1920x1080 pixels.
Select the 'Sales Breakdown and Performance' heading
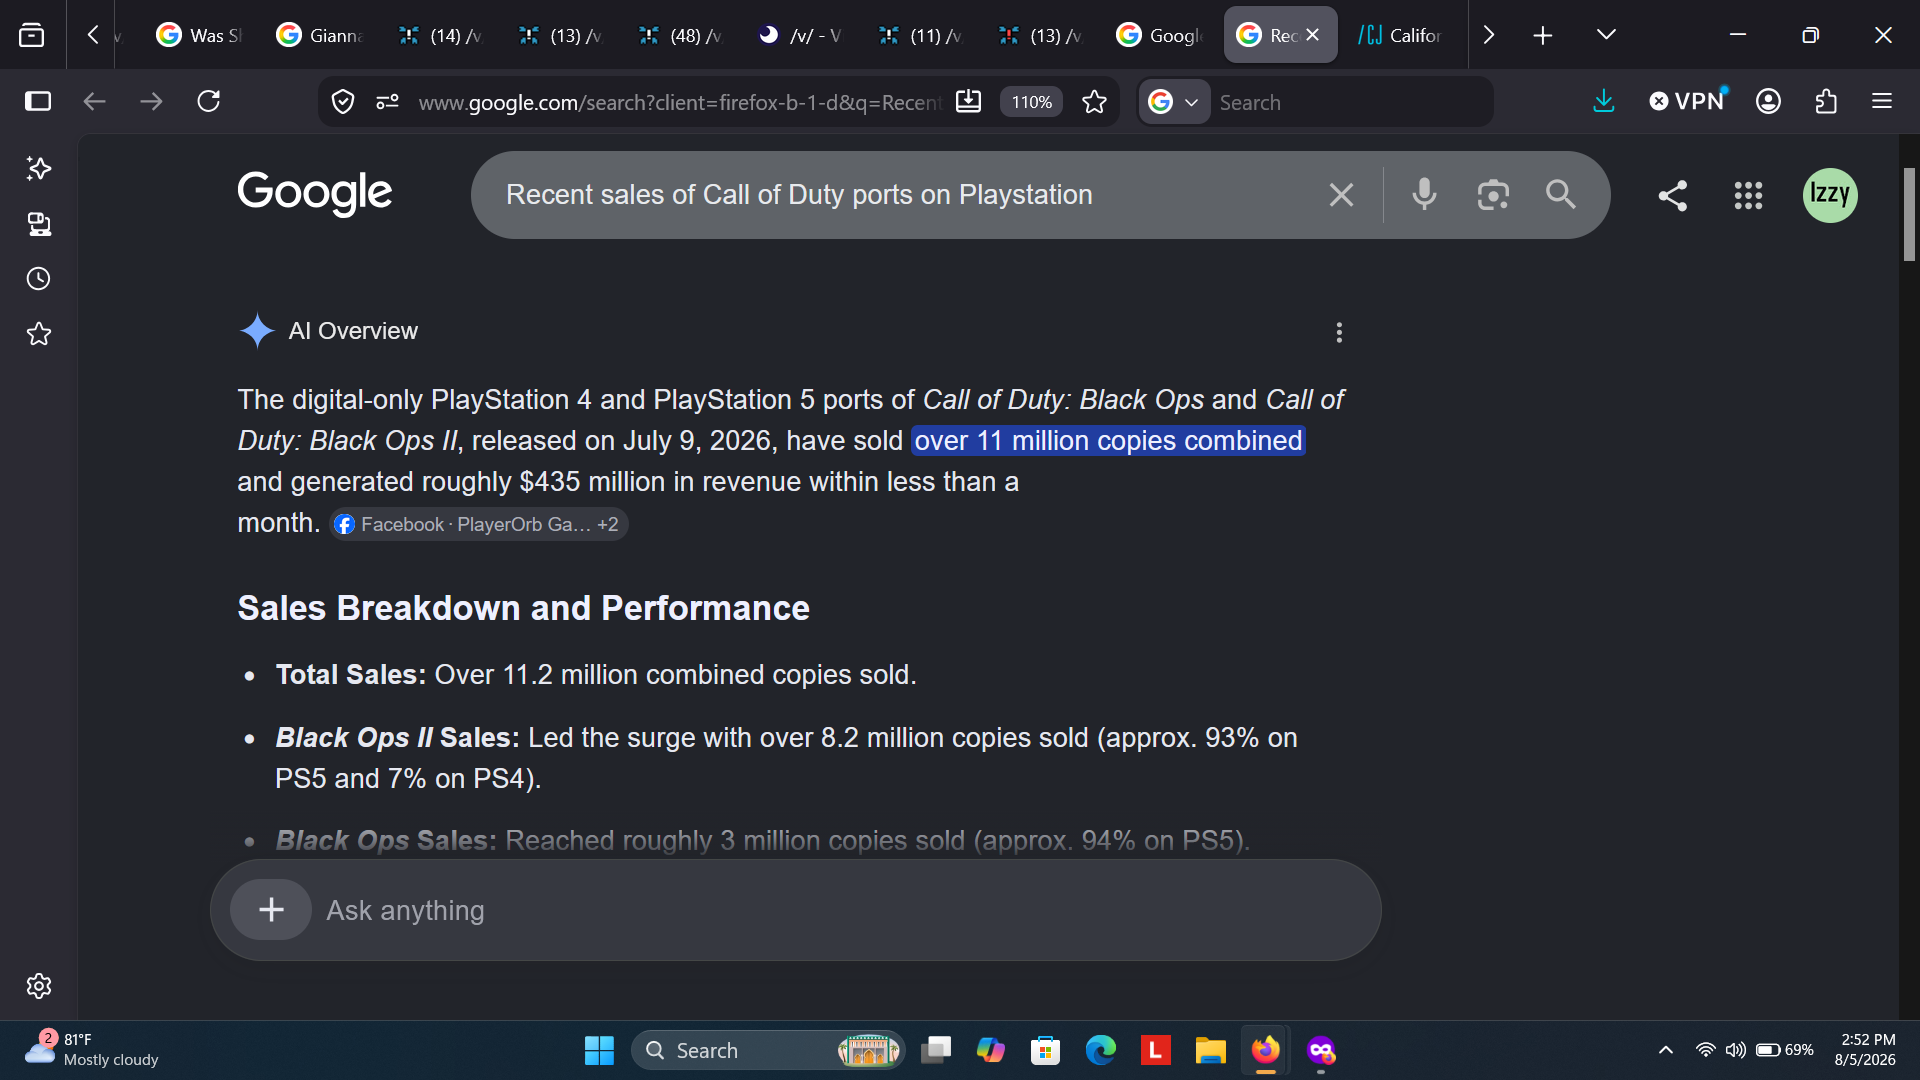523,608
